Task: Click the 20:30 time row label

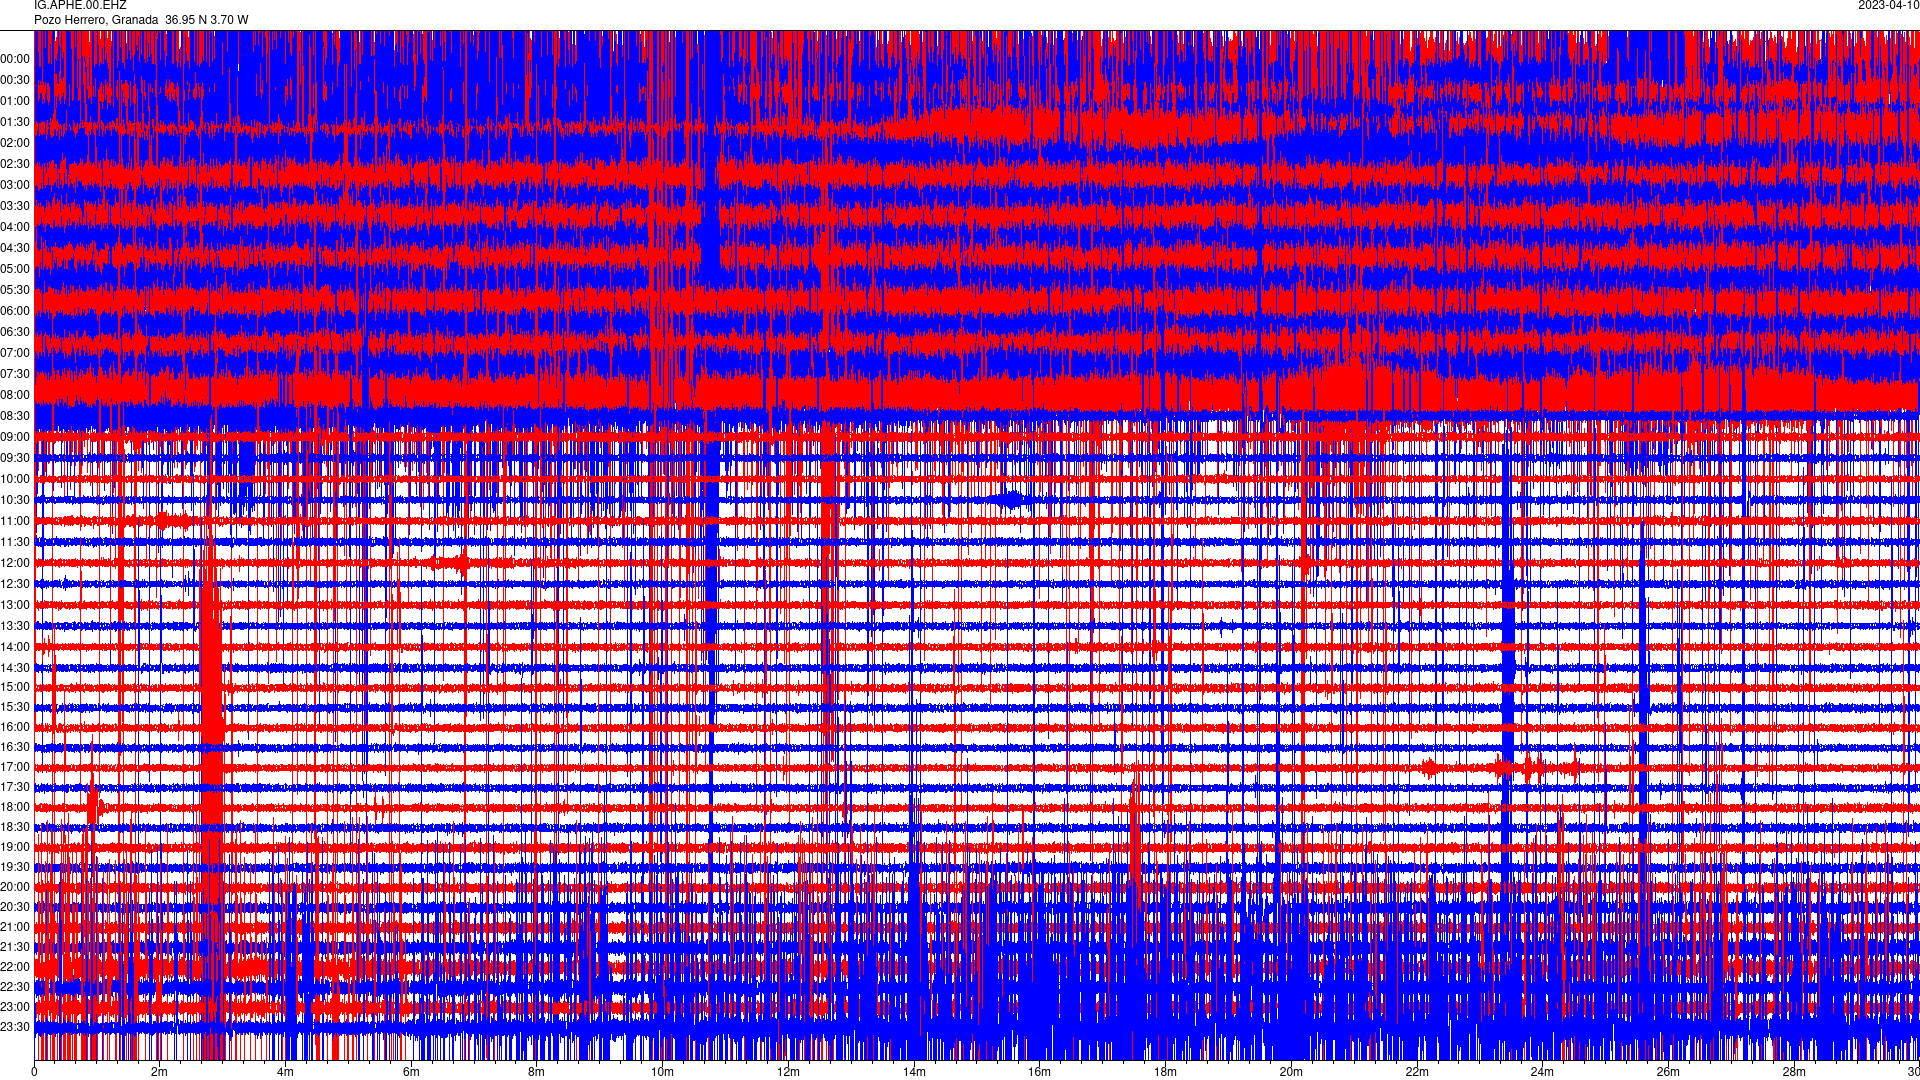Action: [15, 907]
